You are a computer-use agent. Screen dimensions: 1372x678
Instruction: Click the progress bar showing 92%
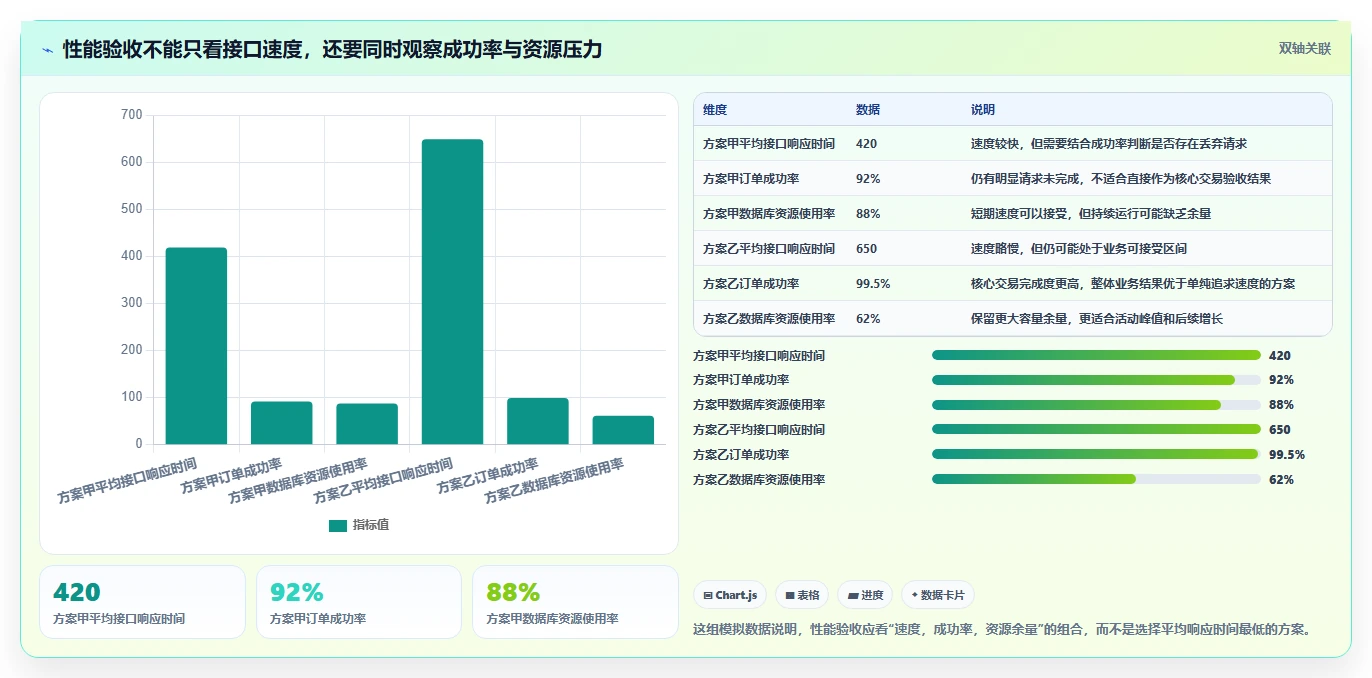tap(1096, 380)
